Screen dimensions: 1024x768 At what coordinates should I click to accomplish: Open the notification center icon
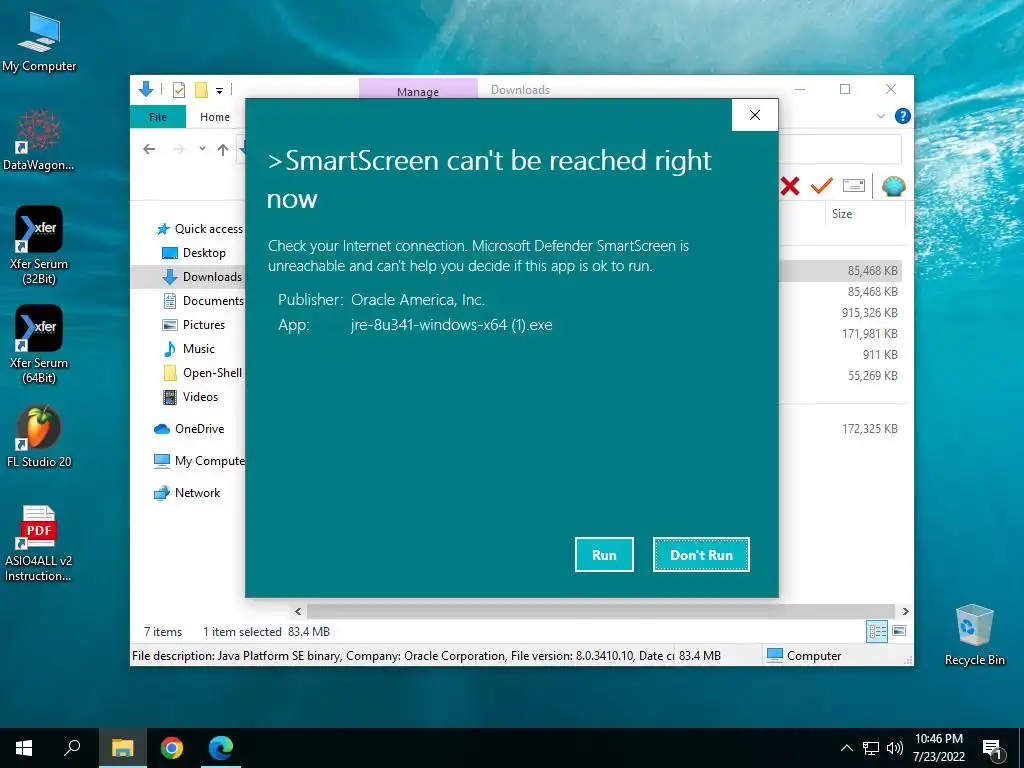(x=992, y=750)
